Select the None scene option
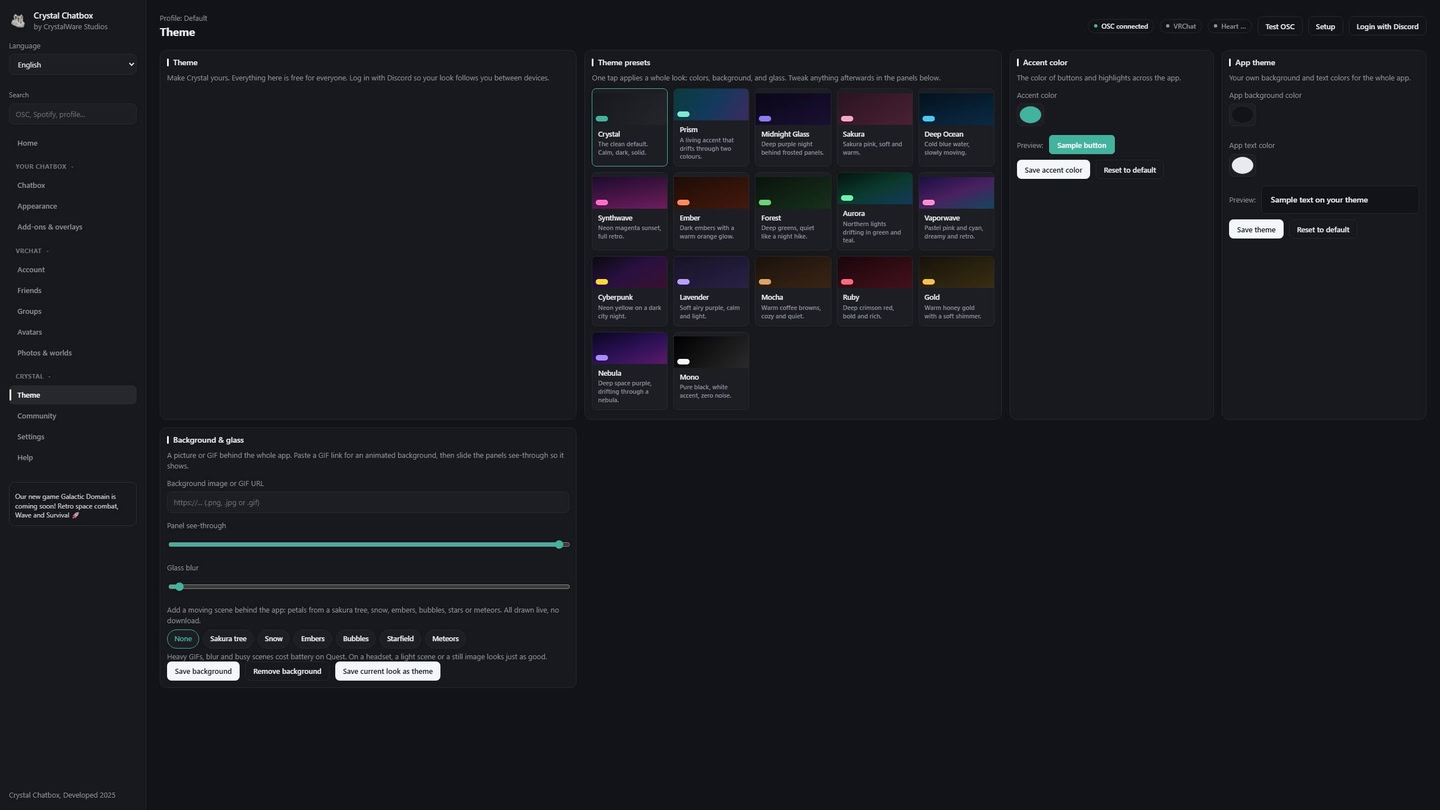Image resolution: width=1440 pixels, height=810 pixels. click(183, 639)
